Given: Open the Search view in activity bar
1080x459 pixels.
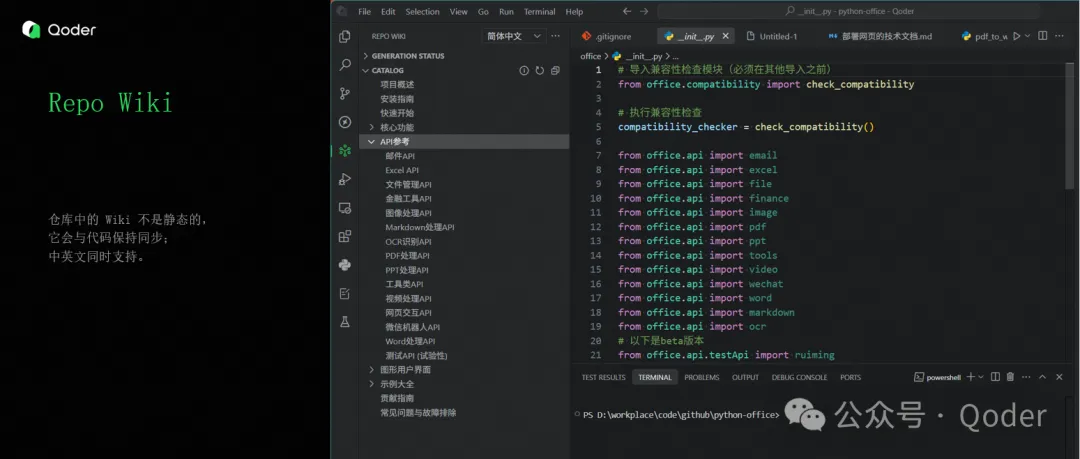Looking at the screenshot, I should (345, 65).
